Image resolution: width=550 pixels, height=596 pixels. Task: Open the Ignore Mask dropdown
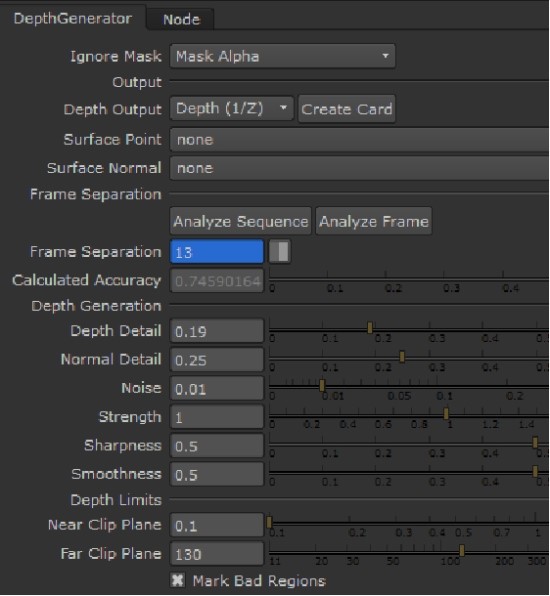[x=282, y=56]
